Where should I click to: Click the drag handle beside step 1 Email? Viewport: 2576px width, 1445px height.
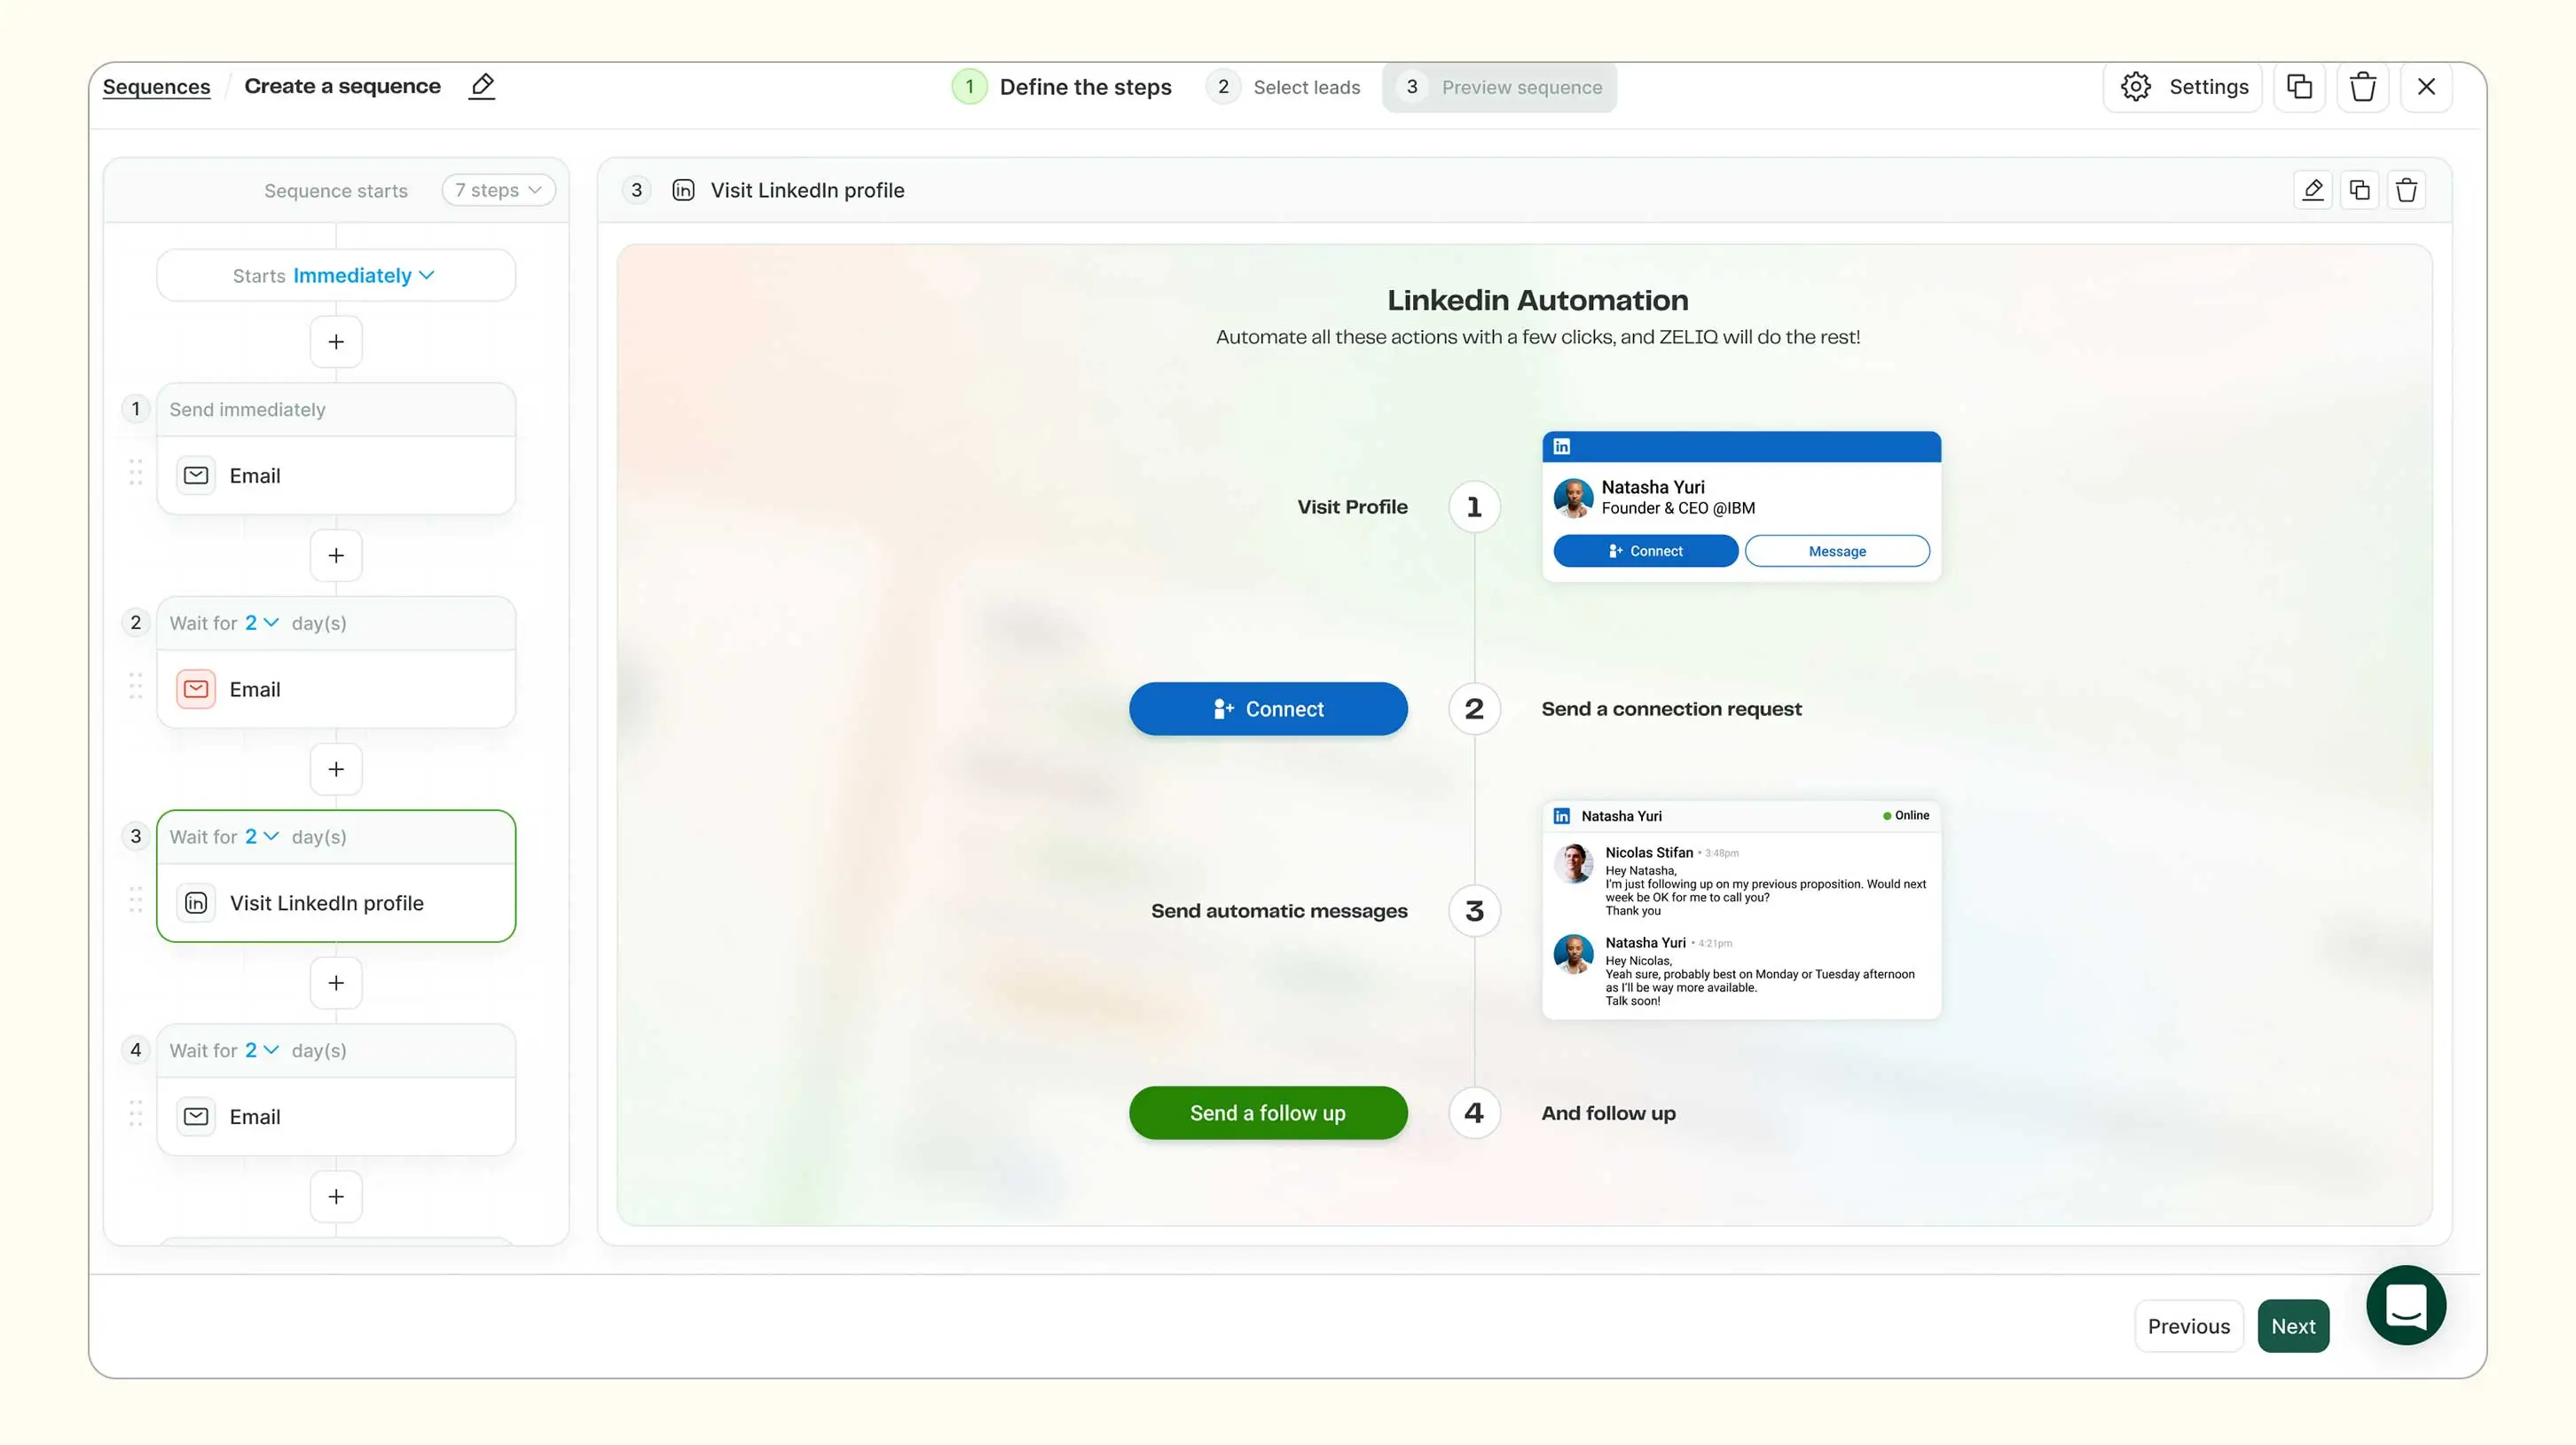coord(136,473)
